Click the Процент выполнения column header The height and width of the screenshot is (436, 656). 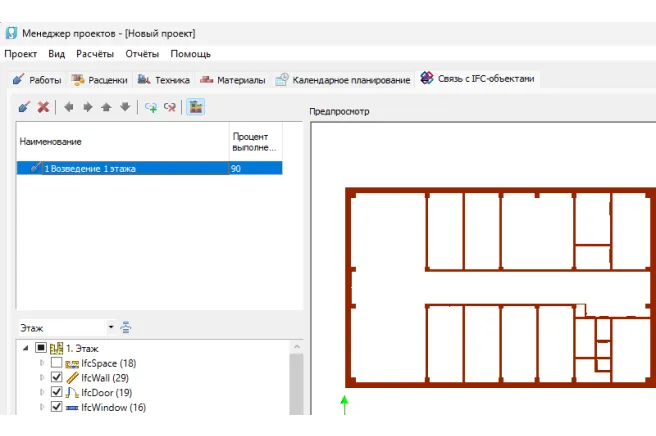(x=254, y=142)
